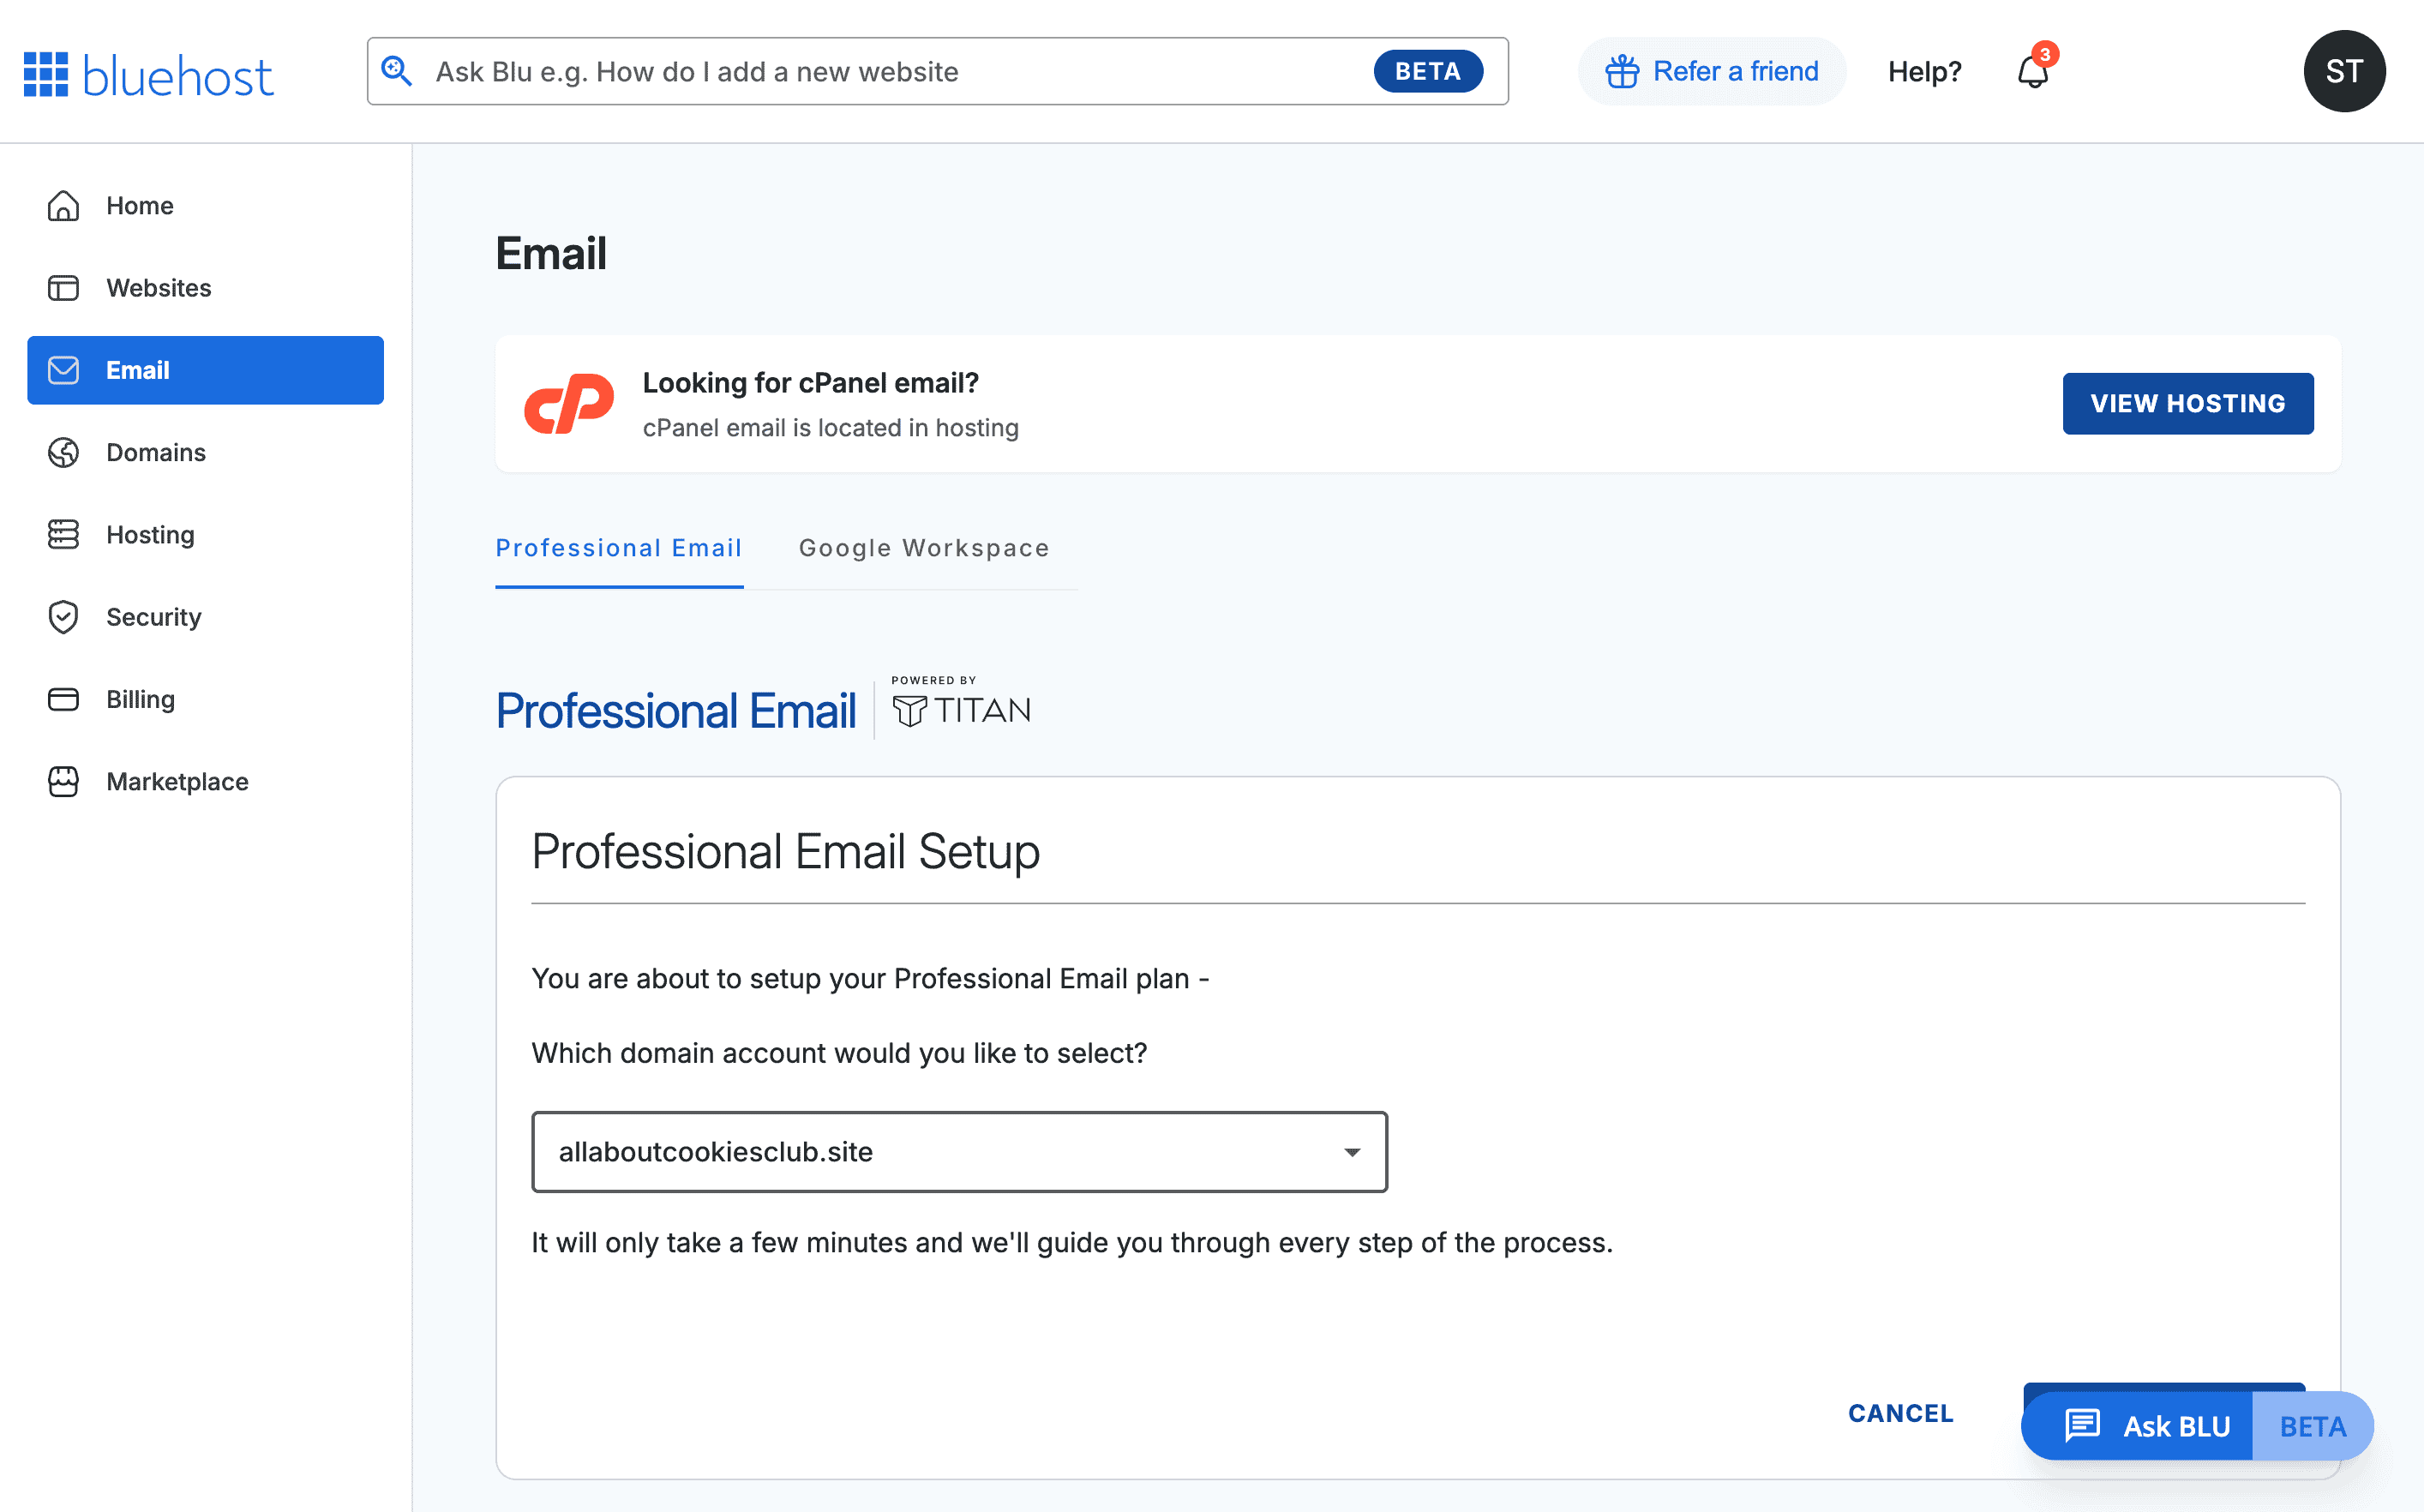Click the Security shield icon
Screen dimensions: 2424x1512
[x=63, y=617]
